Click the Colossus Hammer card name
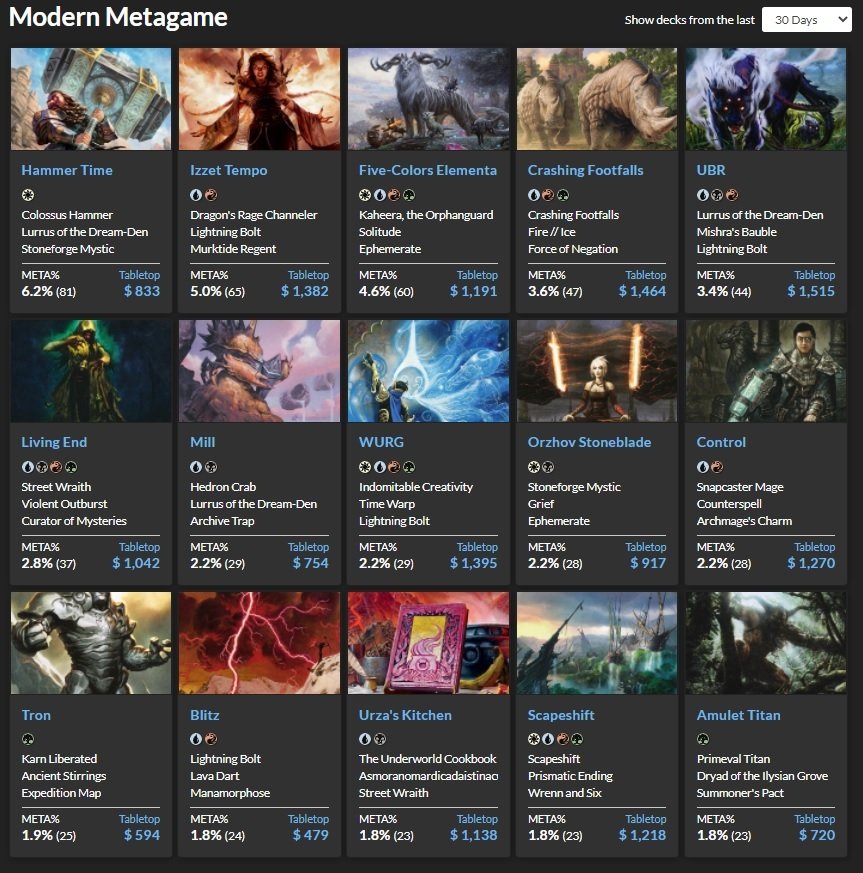 (67, 215)
